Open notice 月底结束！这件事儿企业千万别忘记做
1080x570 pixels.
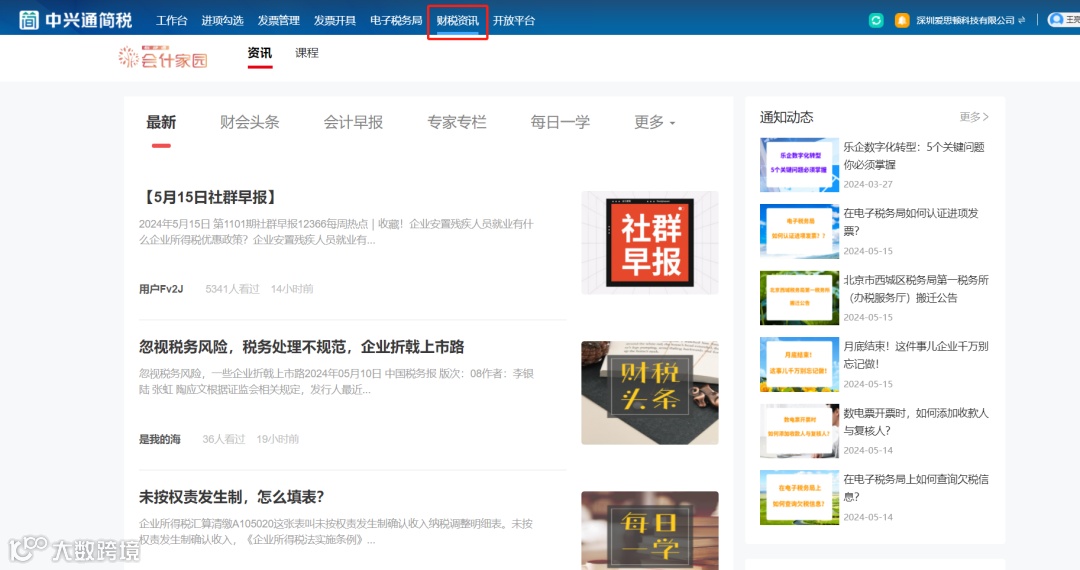pyautogui.click(x=916, y=355)
